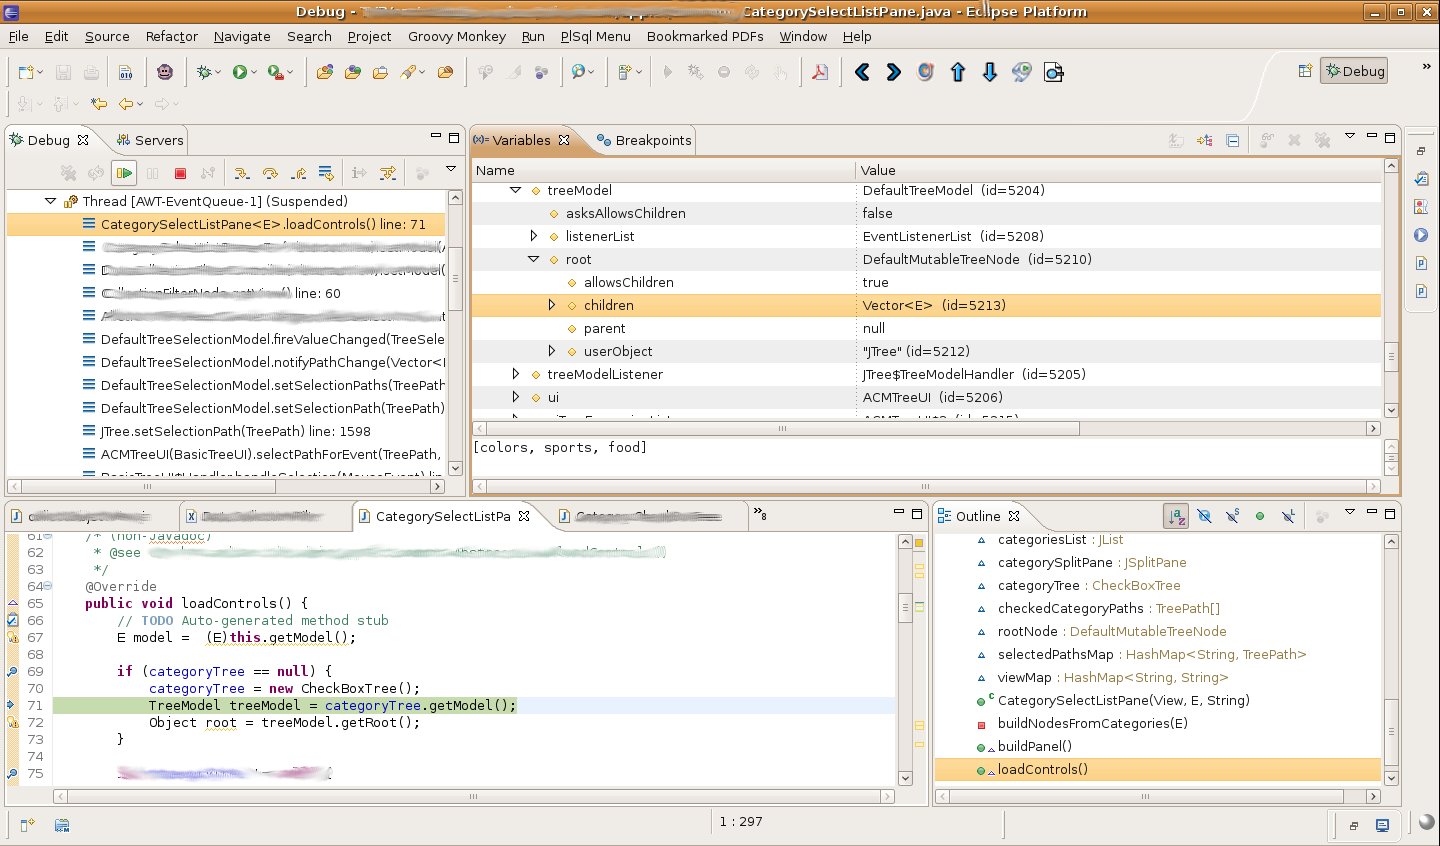Open the Groovy Monkey menu
This screenshot has width=1440, height=846.
[457, 36]
